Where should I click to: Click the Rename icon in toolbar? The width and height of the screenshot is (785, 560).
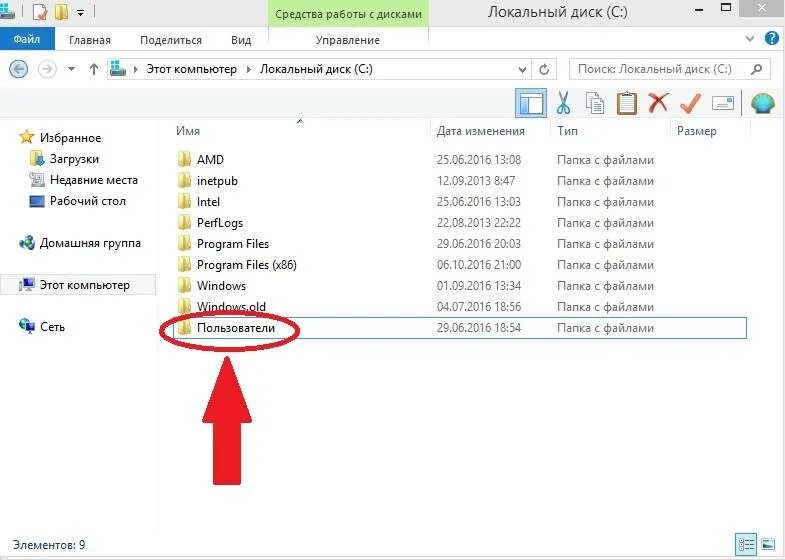tap(722, 104)
